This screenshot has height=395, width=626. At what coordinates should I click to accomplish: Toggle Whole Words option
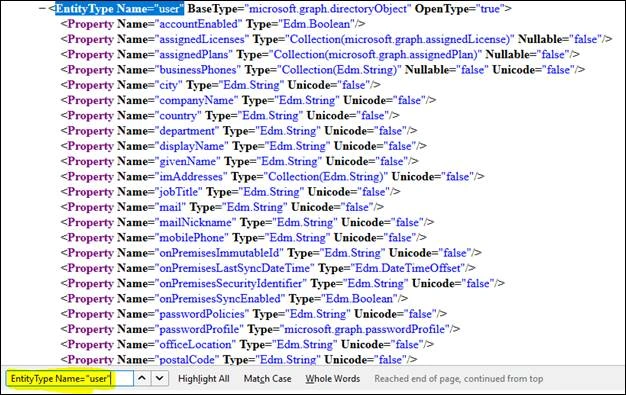point(333,379)
